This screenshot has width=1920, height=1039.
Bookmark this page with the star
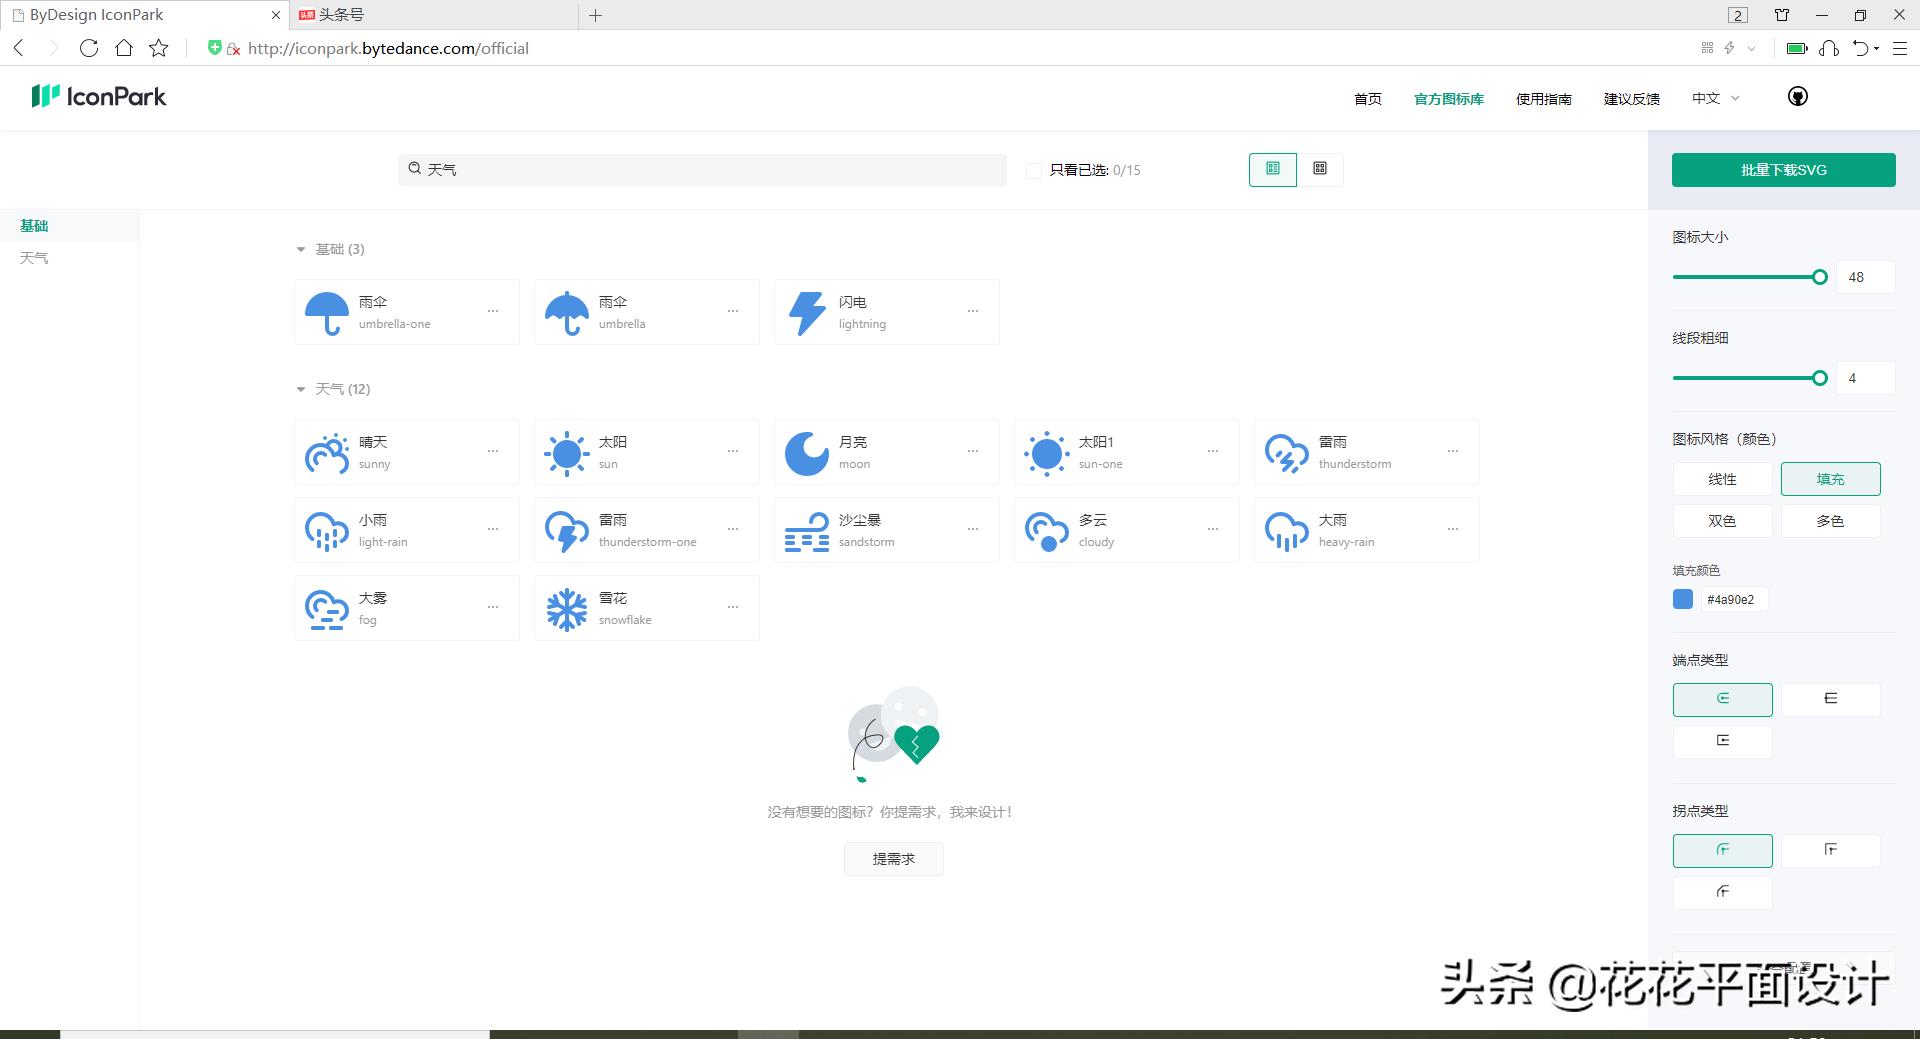point(159,48)
